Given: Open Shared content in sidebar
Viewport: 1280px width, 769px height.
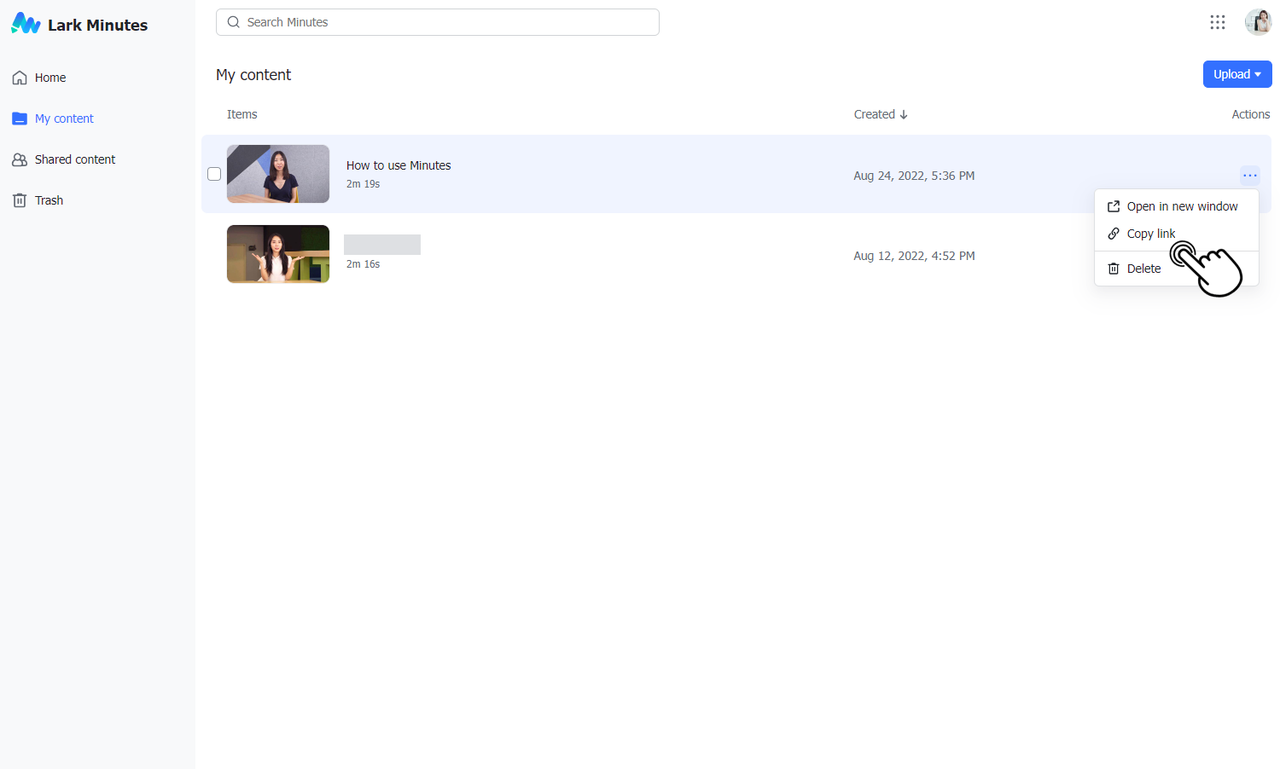Looking at the screenshot, I should tap(74, 160).
